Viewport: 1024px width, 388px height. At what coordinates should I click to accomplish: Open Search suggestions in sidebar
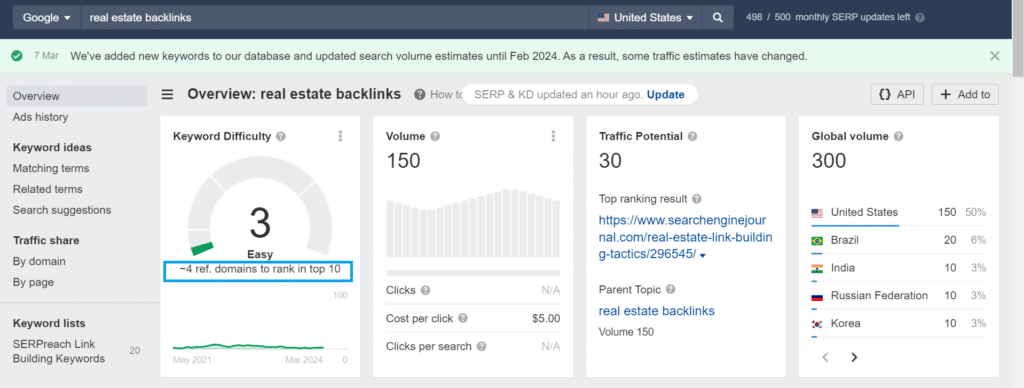(62, 210)
